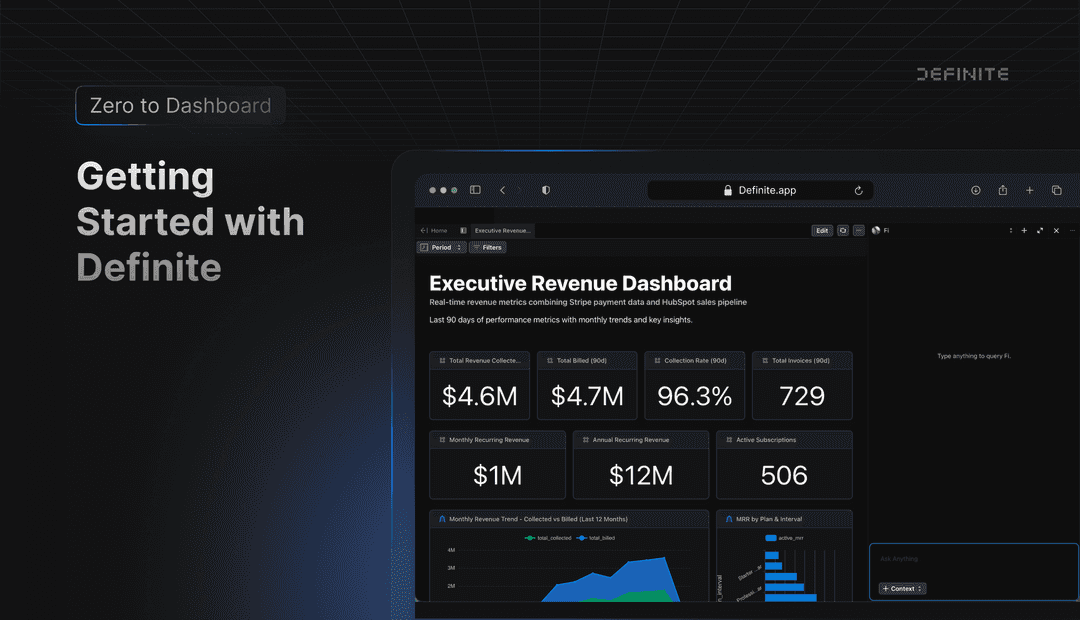This screenshot has height=620, width=1080.
Task: Open the Context selector chevron in Fi panel
Action: (919, 588)
